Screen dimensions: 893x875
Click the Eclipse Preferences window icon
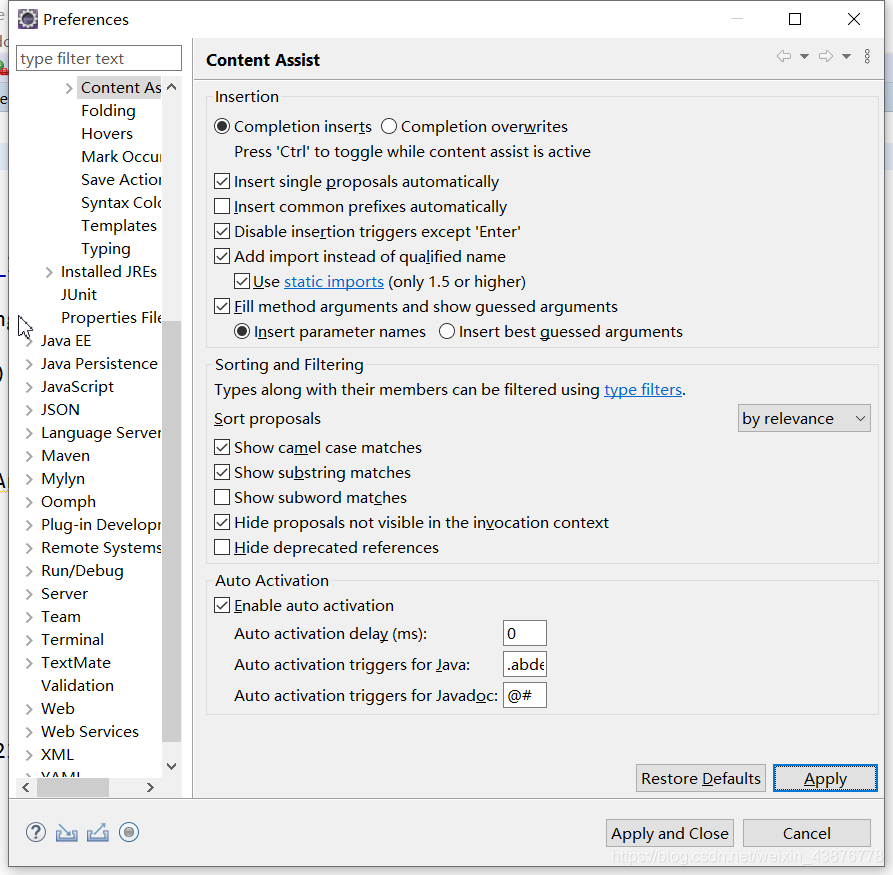tap(27, 19)
